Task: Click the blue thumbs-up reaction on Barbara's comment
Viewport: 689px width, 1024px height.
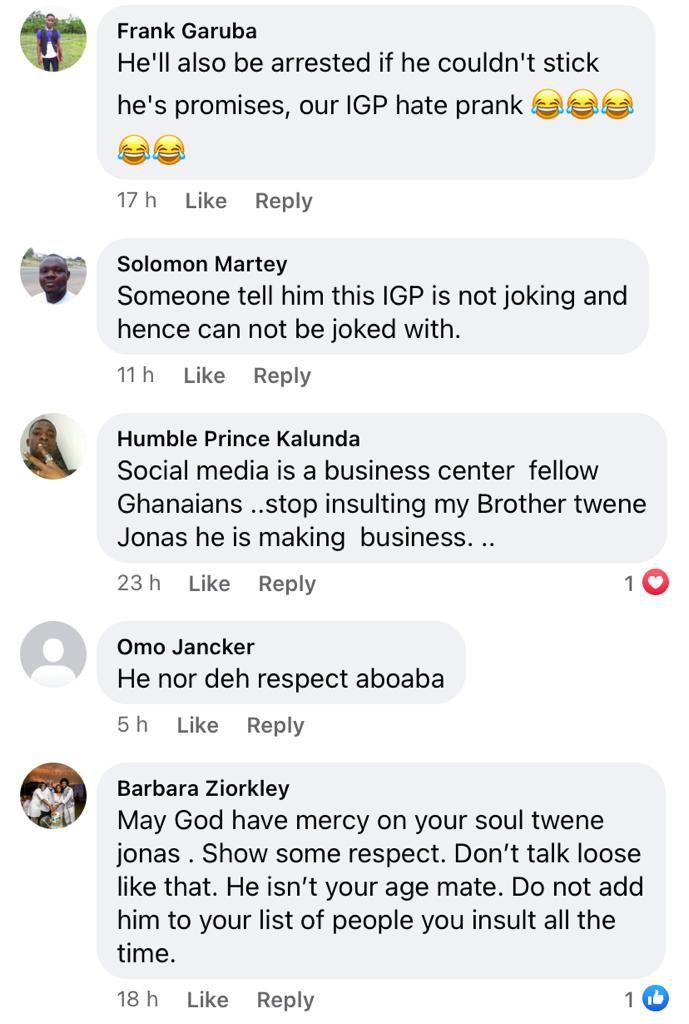Action: point(658,999)
